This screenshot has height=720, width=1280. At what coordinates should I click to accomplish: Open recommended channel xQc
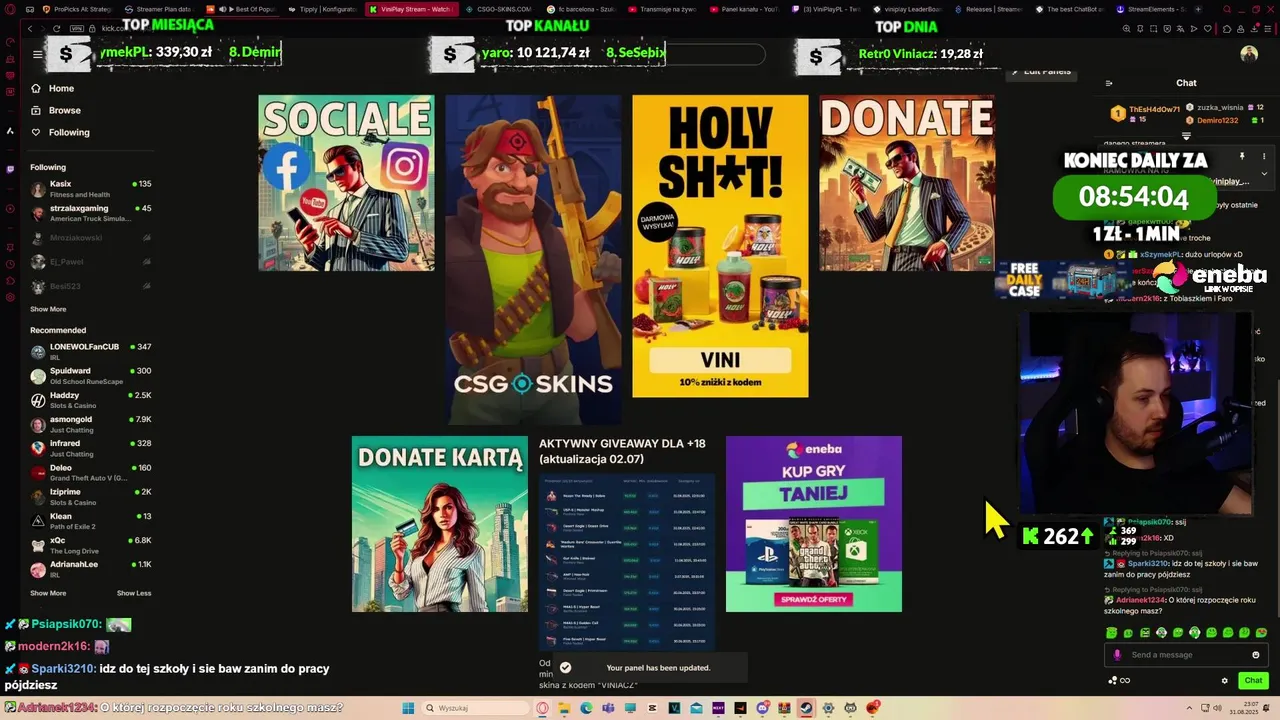coord(90,545)
